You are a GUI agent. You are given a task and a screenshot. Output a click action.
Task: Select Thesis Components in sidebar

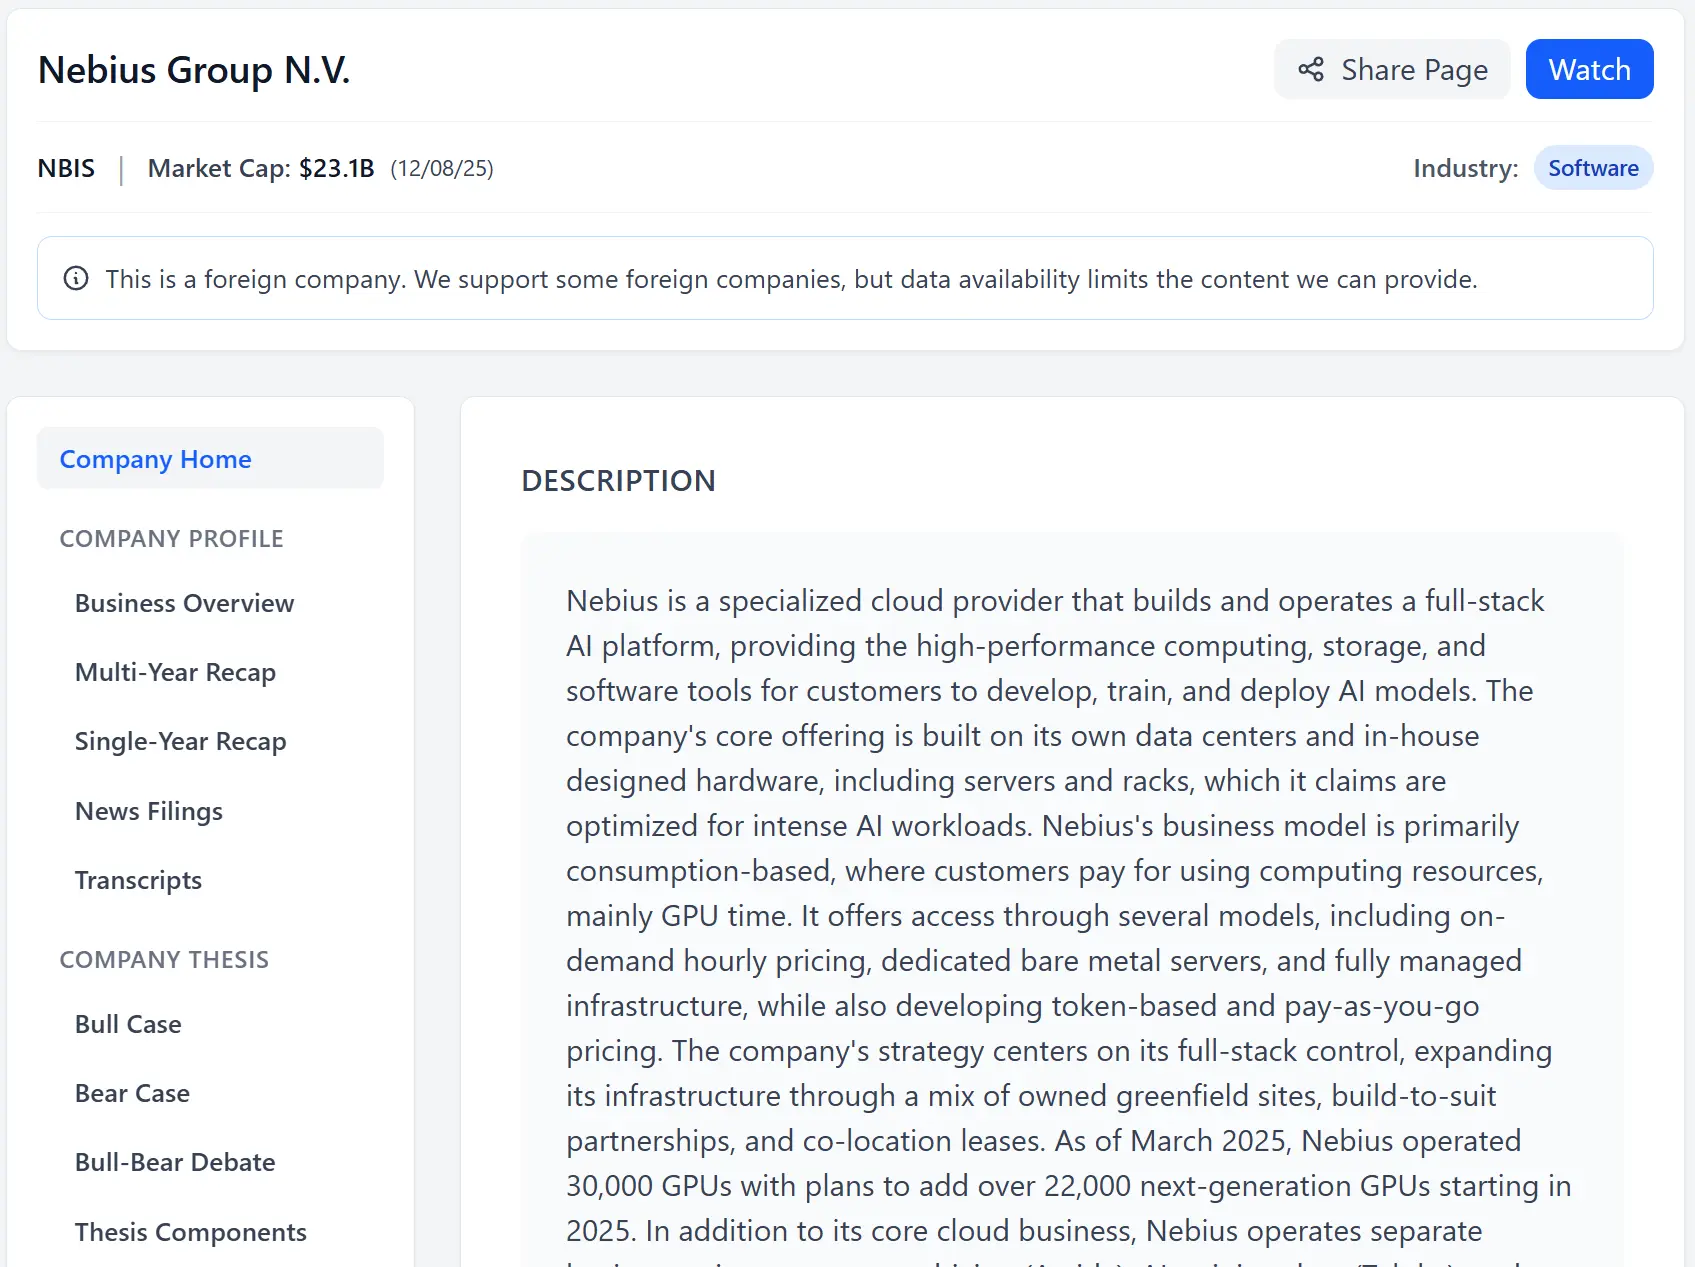191,1232
